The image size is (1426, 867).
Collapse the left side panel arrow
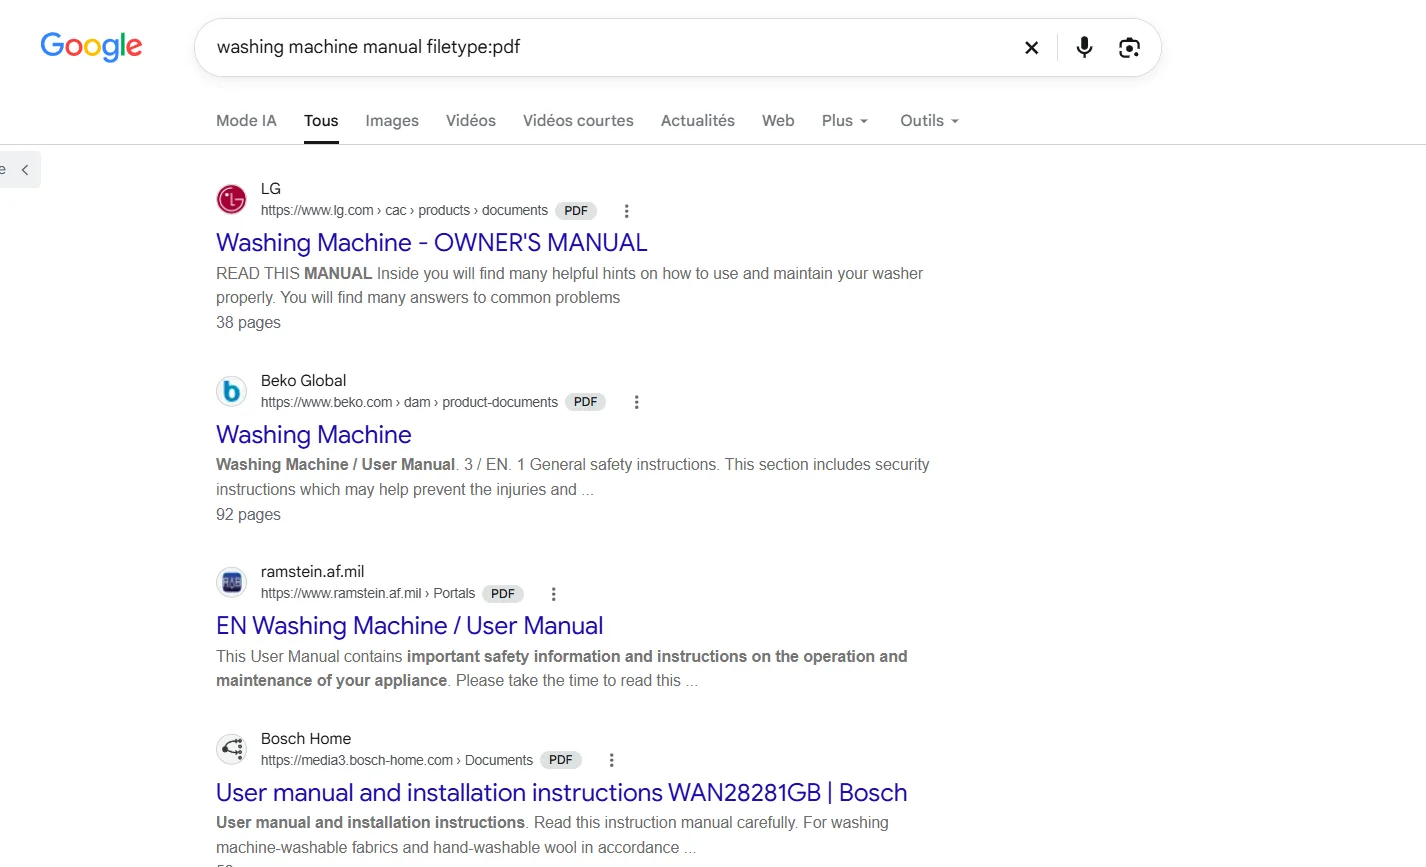point(24,170)
